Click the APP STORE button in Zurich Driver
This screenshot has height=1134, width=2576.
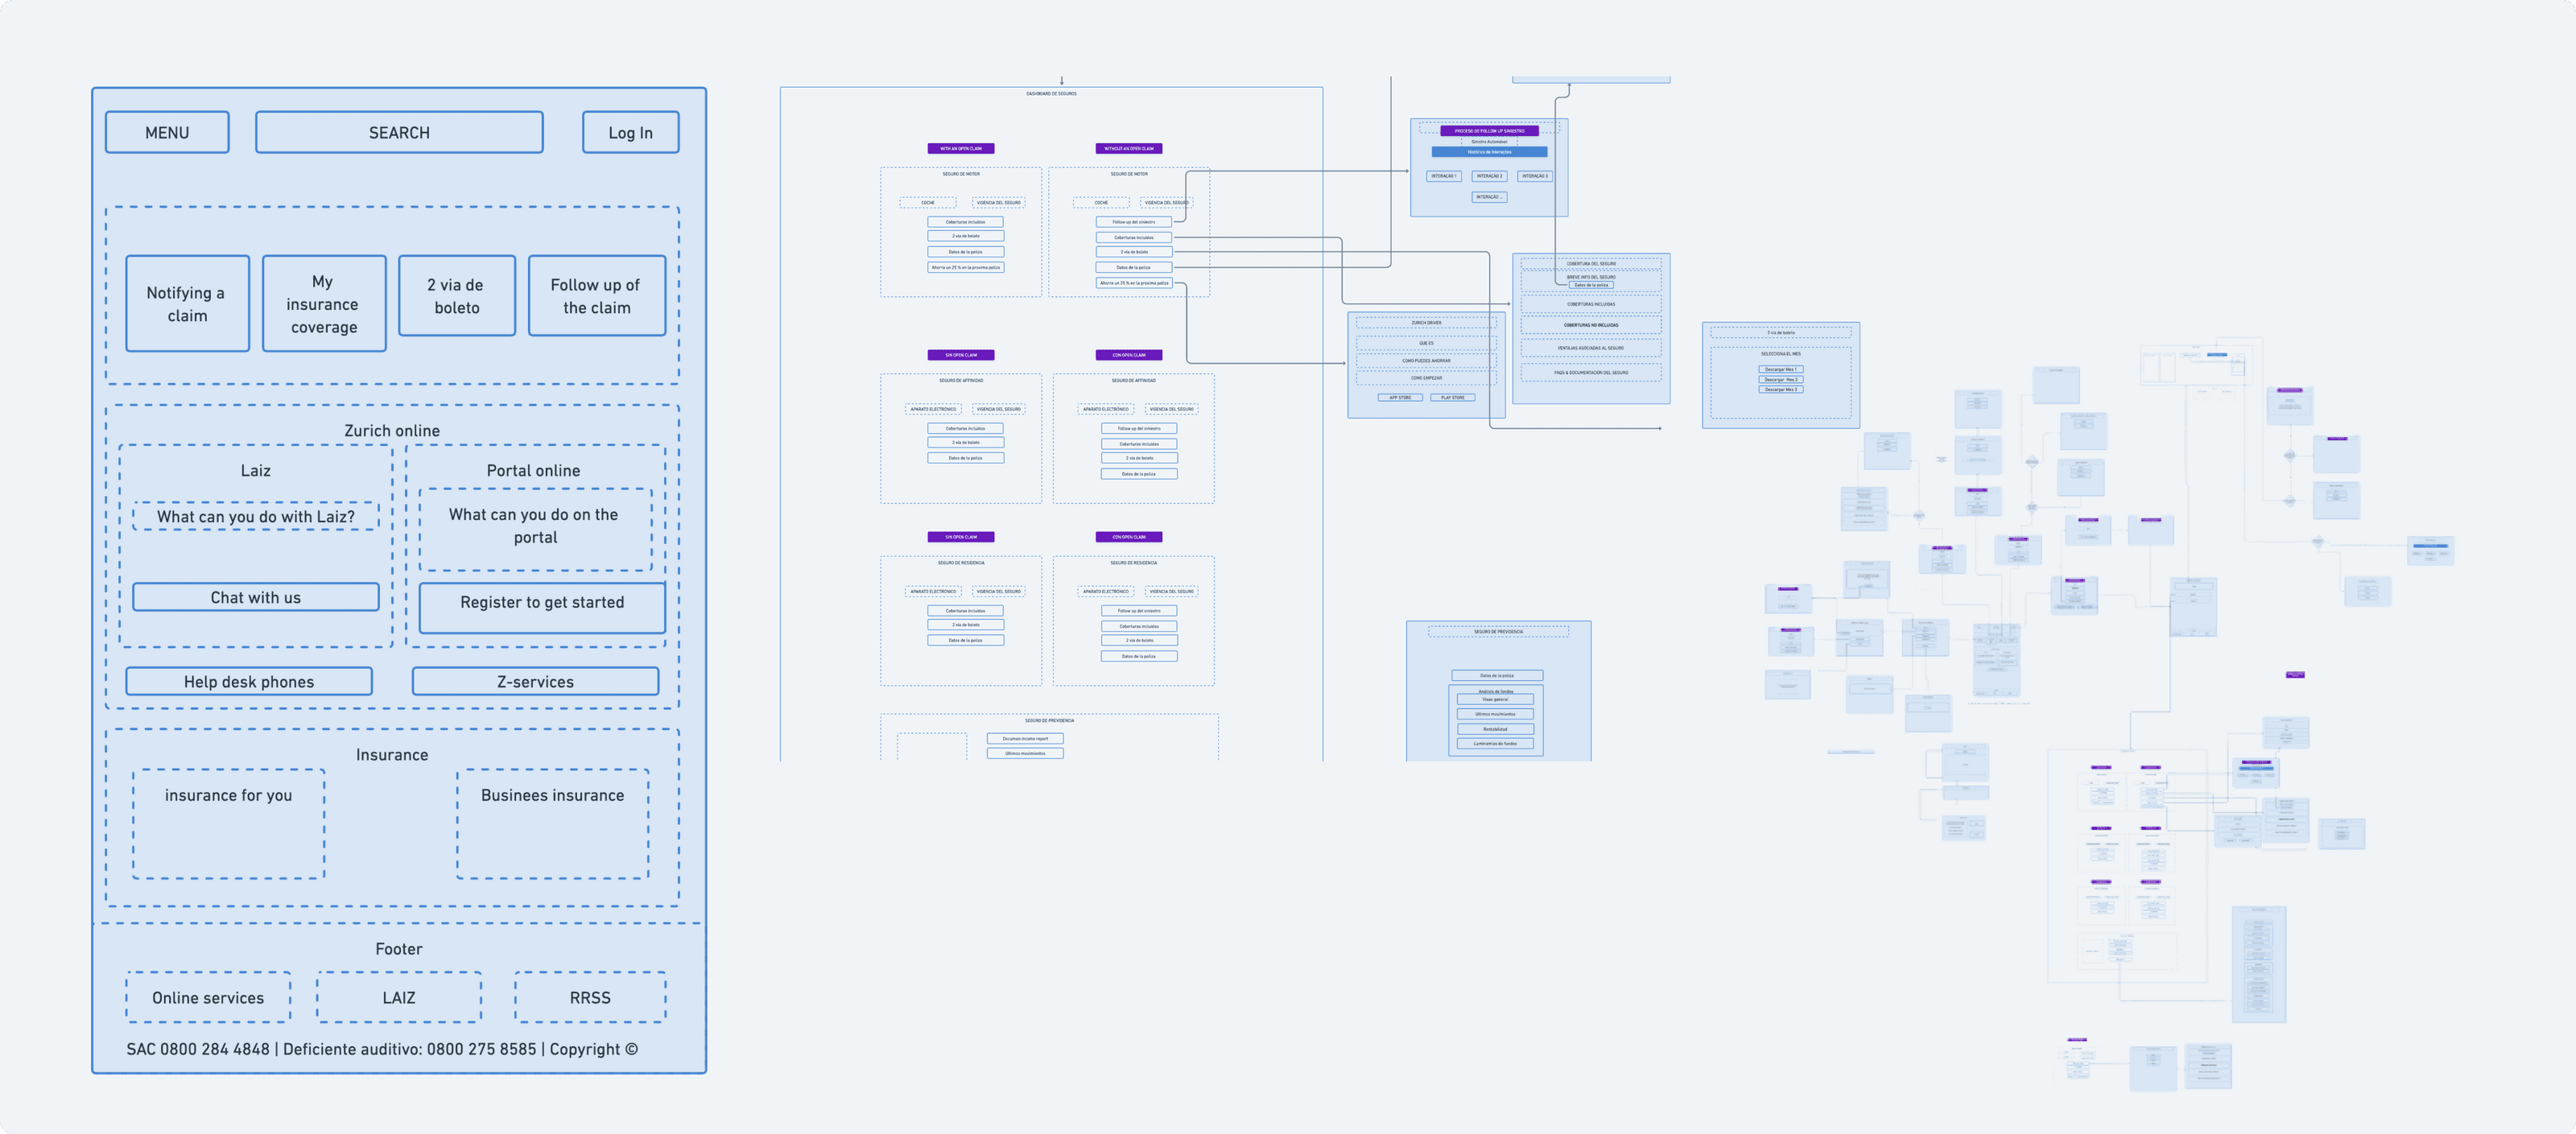pyautogui.click(x=1400, y=397)
